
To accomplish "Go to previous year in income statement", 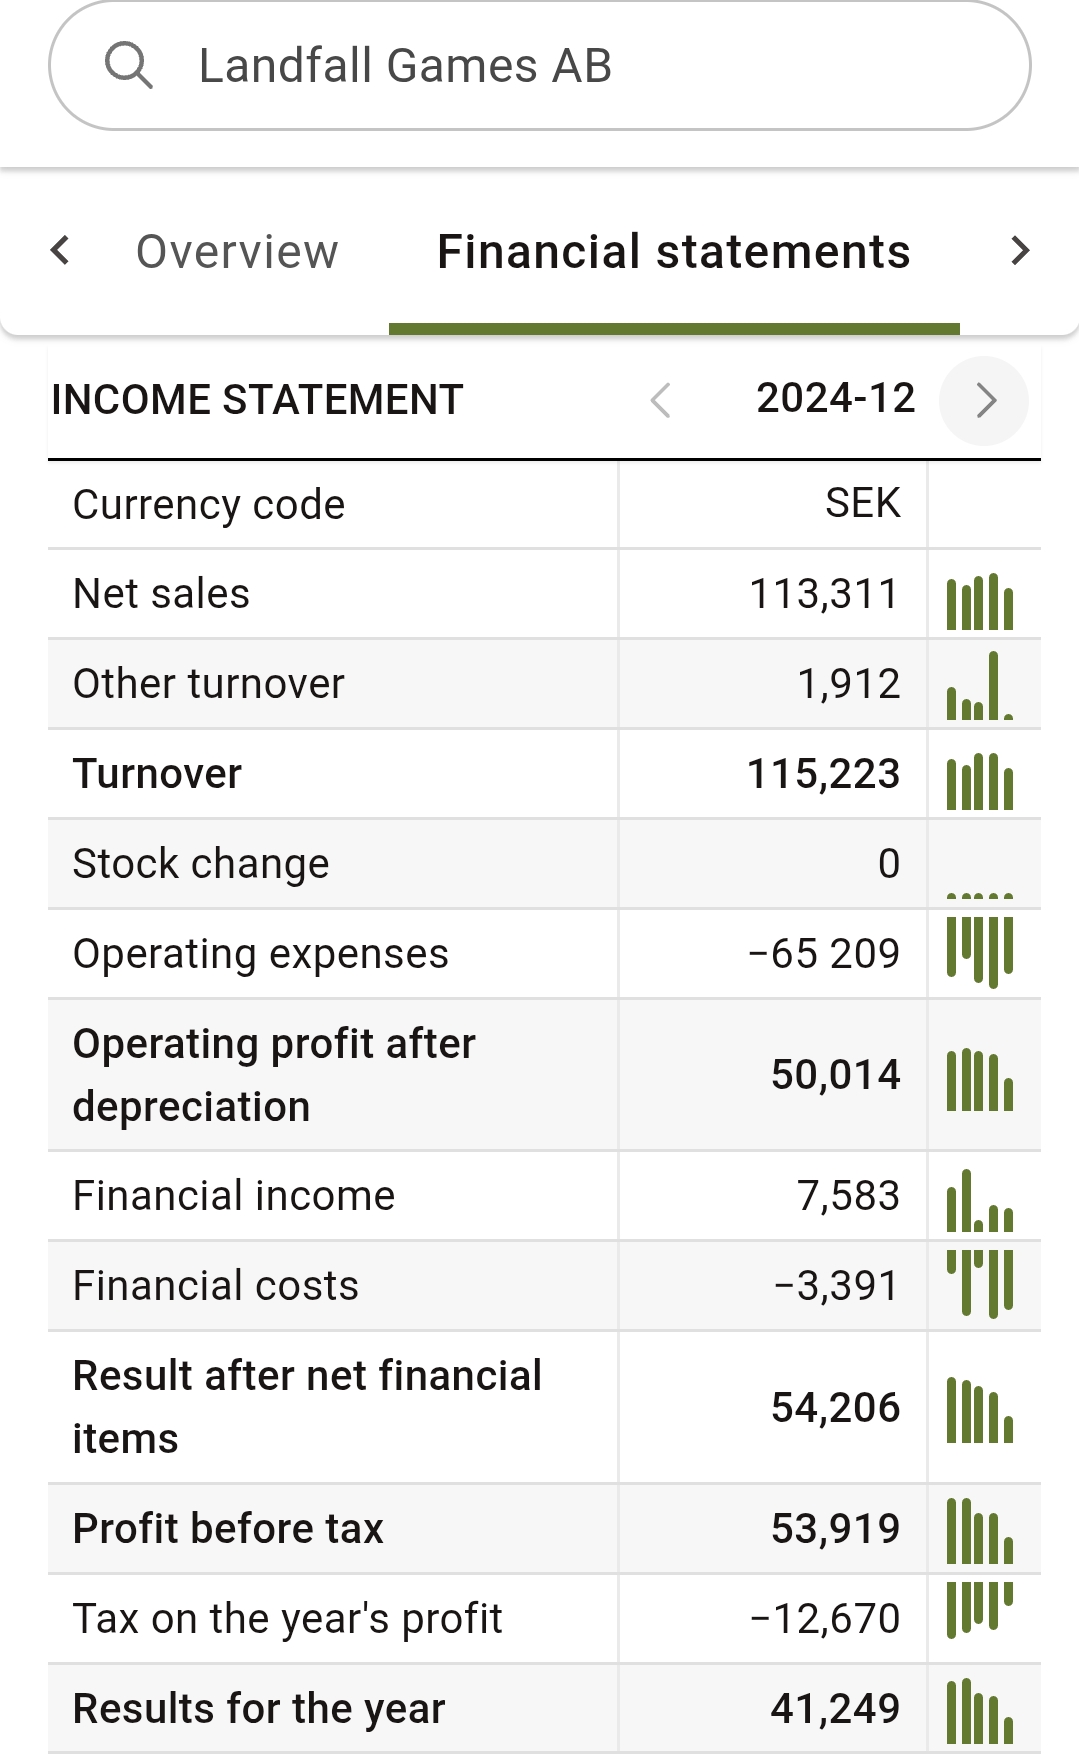I will 660,400.
